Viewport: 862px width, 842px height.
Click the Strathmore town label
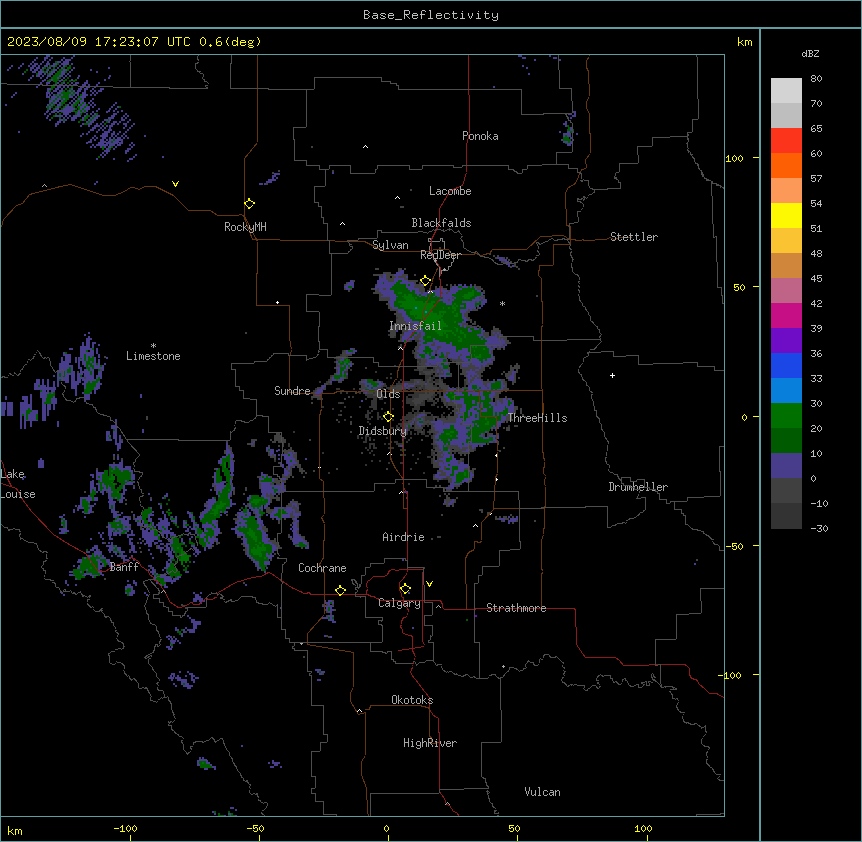[x=516, y=608]
